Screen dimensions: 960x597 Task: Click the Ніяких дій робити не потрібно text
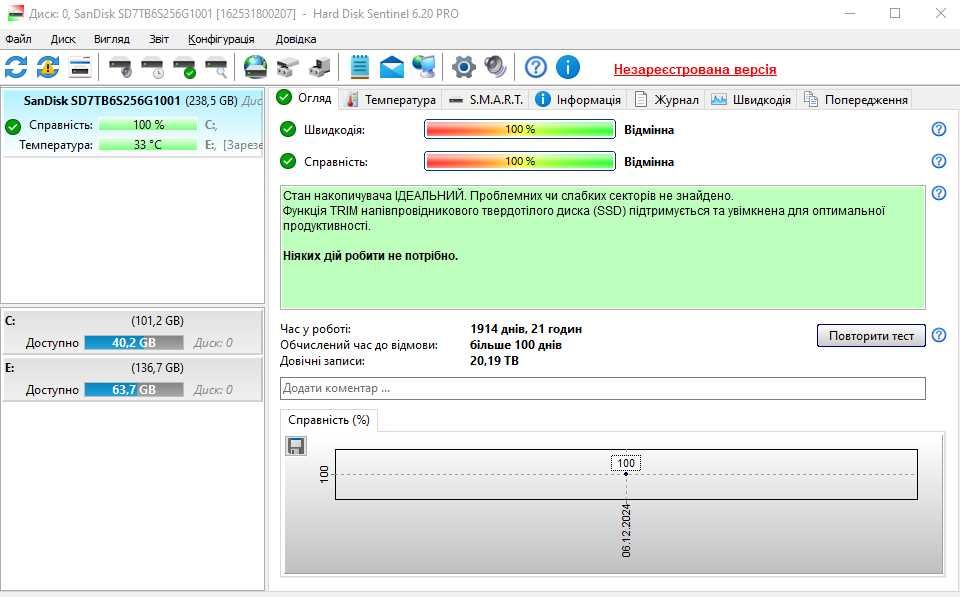coord(370,256)
